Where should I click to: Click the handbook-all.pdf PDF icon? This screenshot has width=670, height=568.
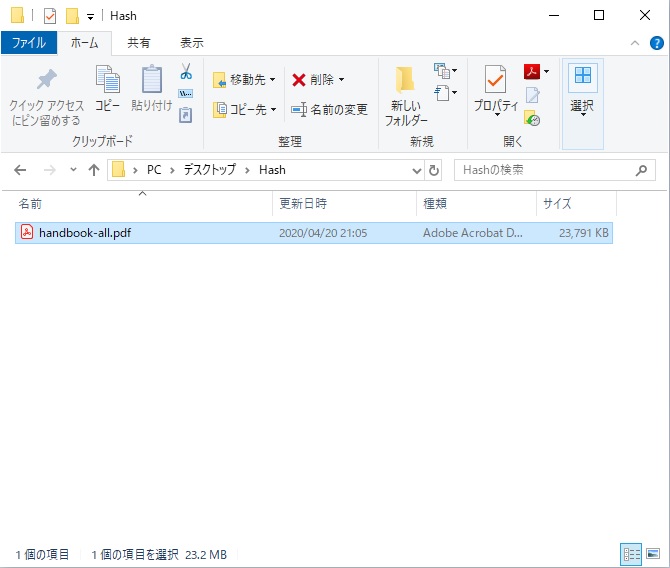point(27,232)
